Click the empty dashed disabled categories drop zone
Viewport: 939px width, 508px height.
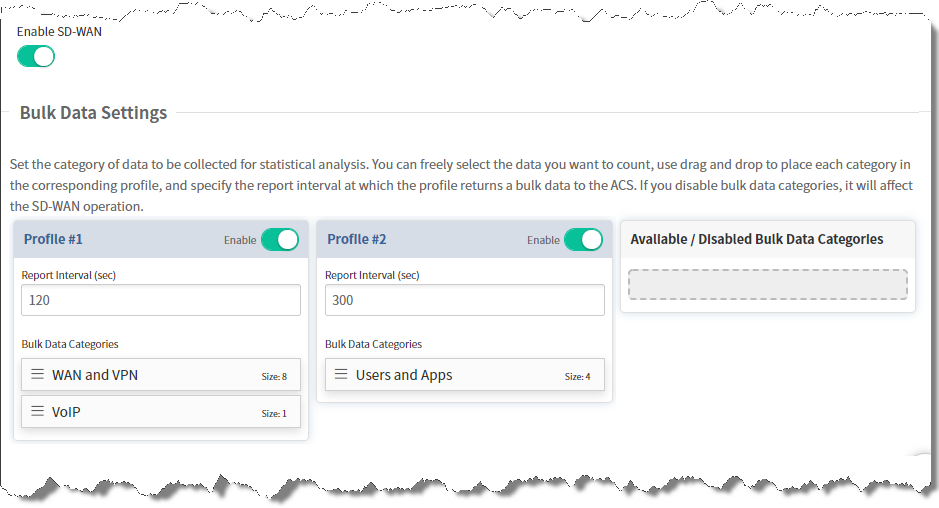click(x=768, y=285)
